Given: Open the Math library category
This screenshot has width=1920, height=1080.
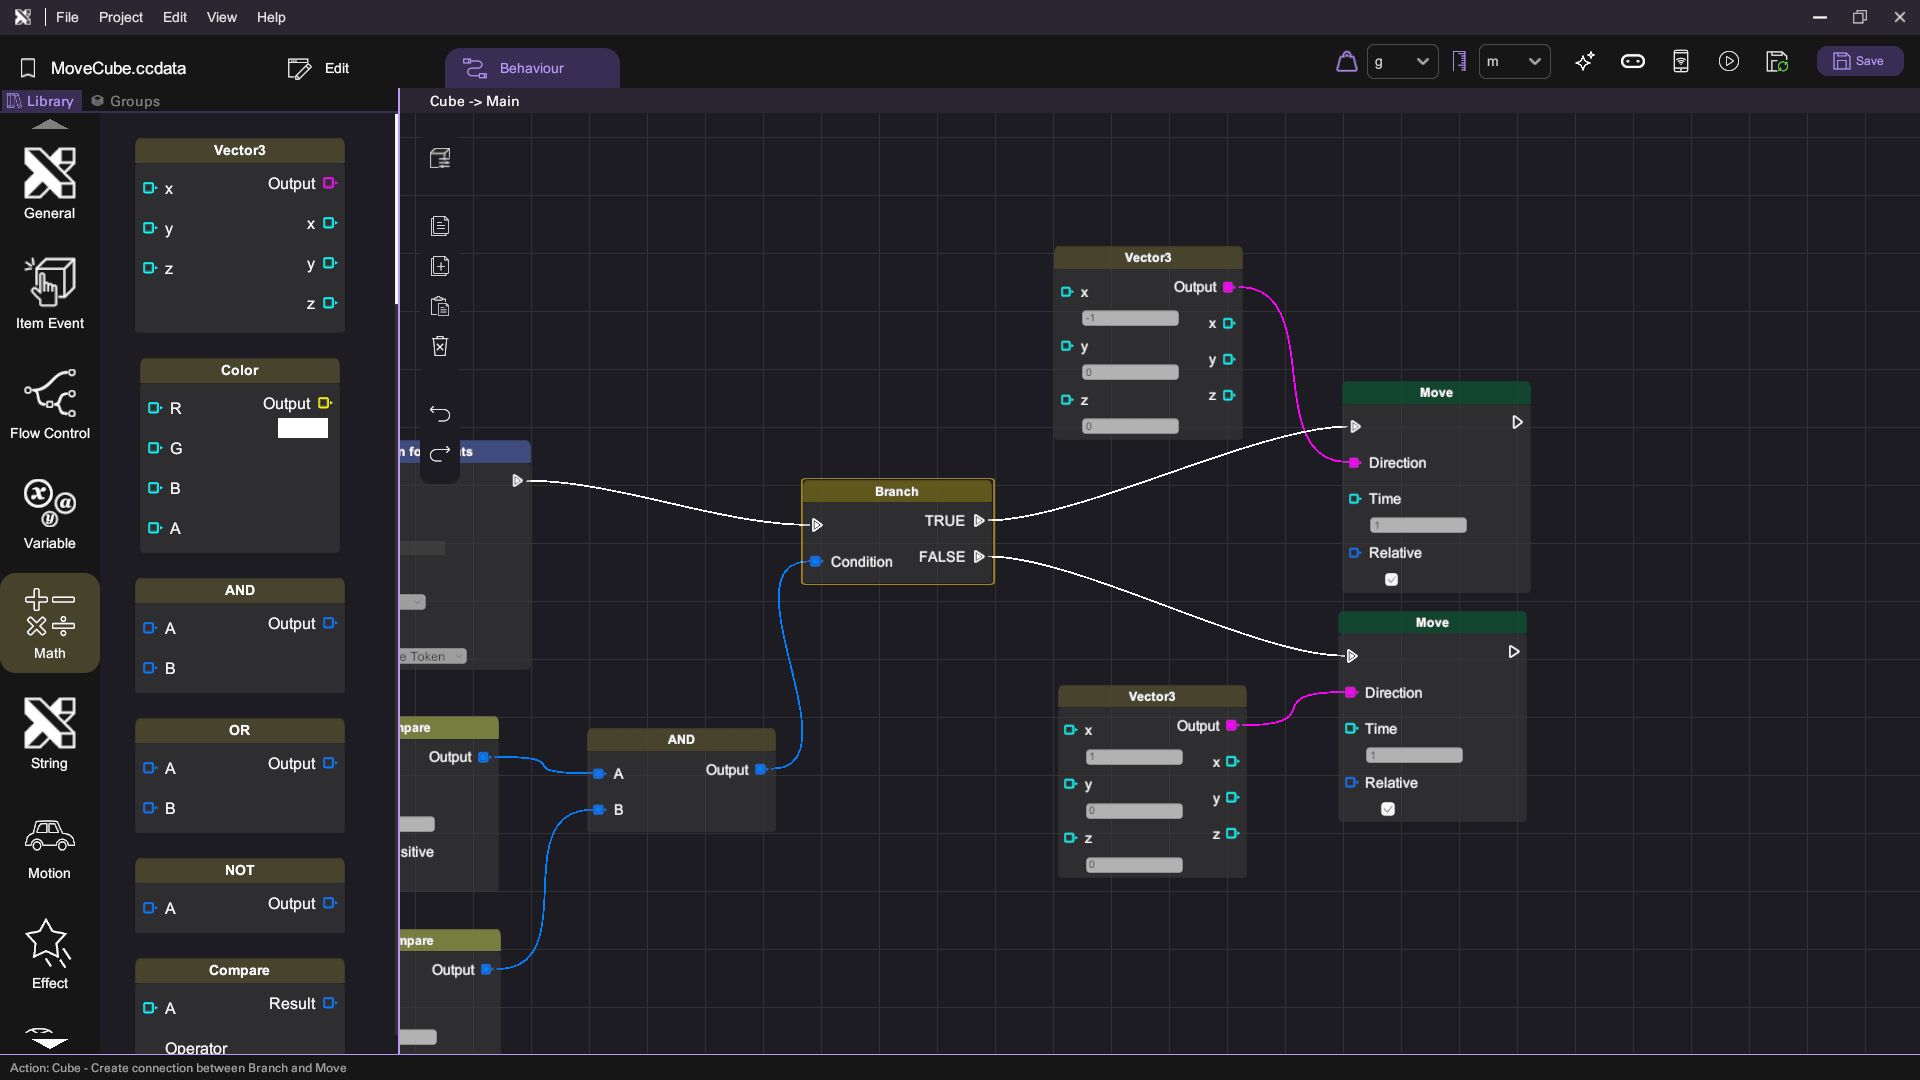Looking at the screenshot, I should (x=49, y=623).
